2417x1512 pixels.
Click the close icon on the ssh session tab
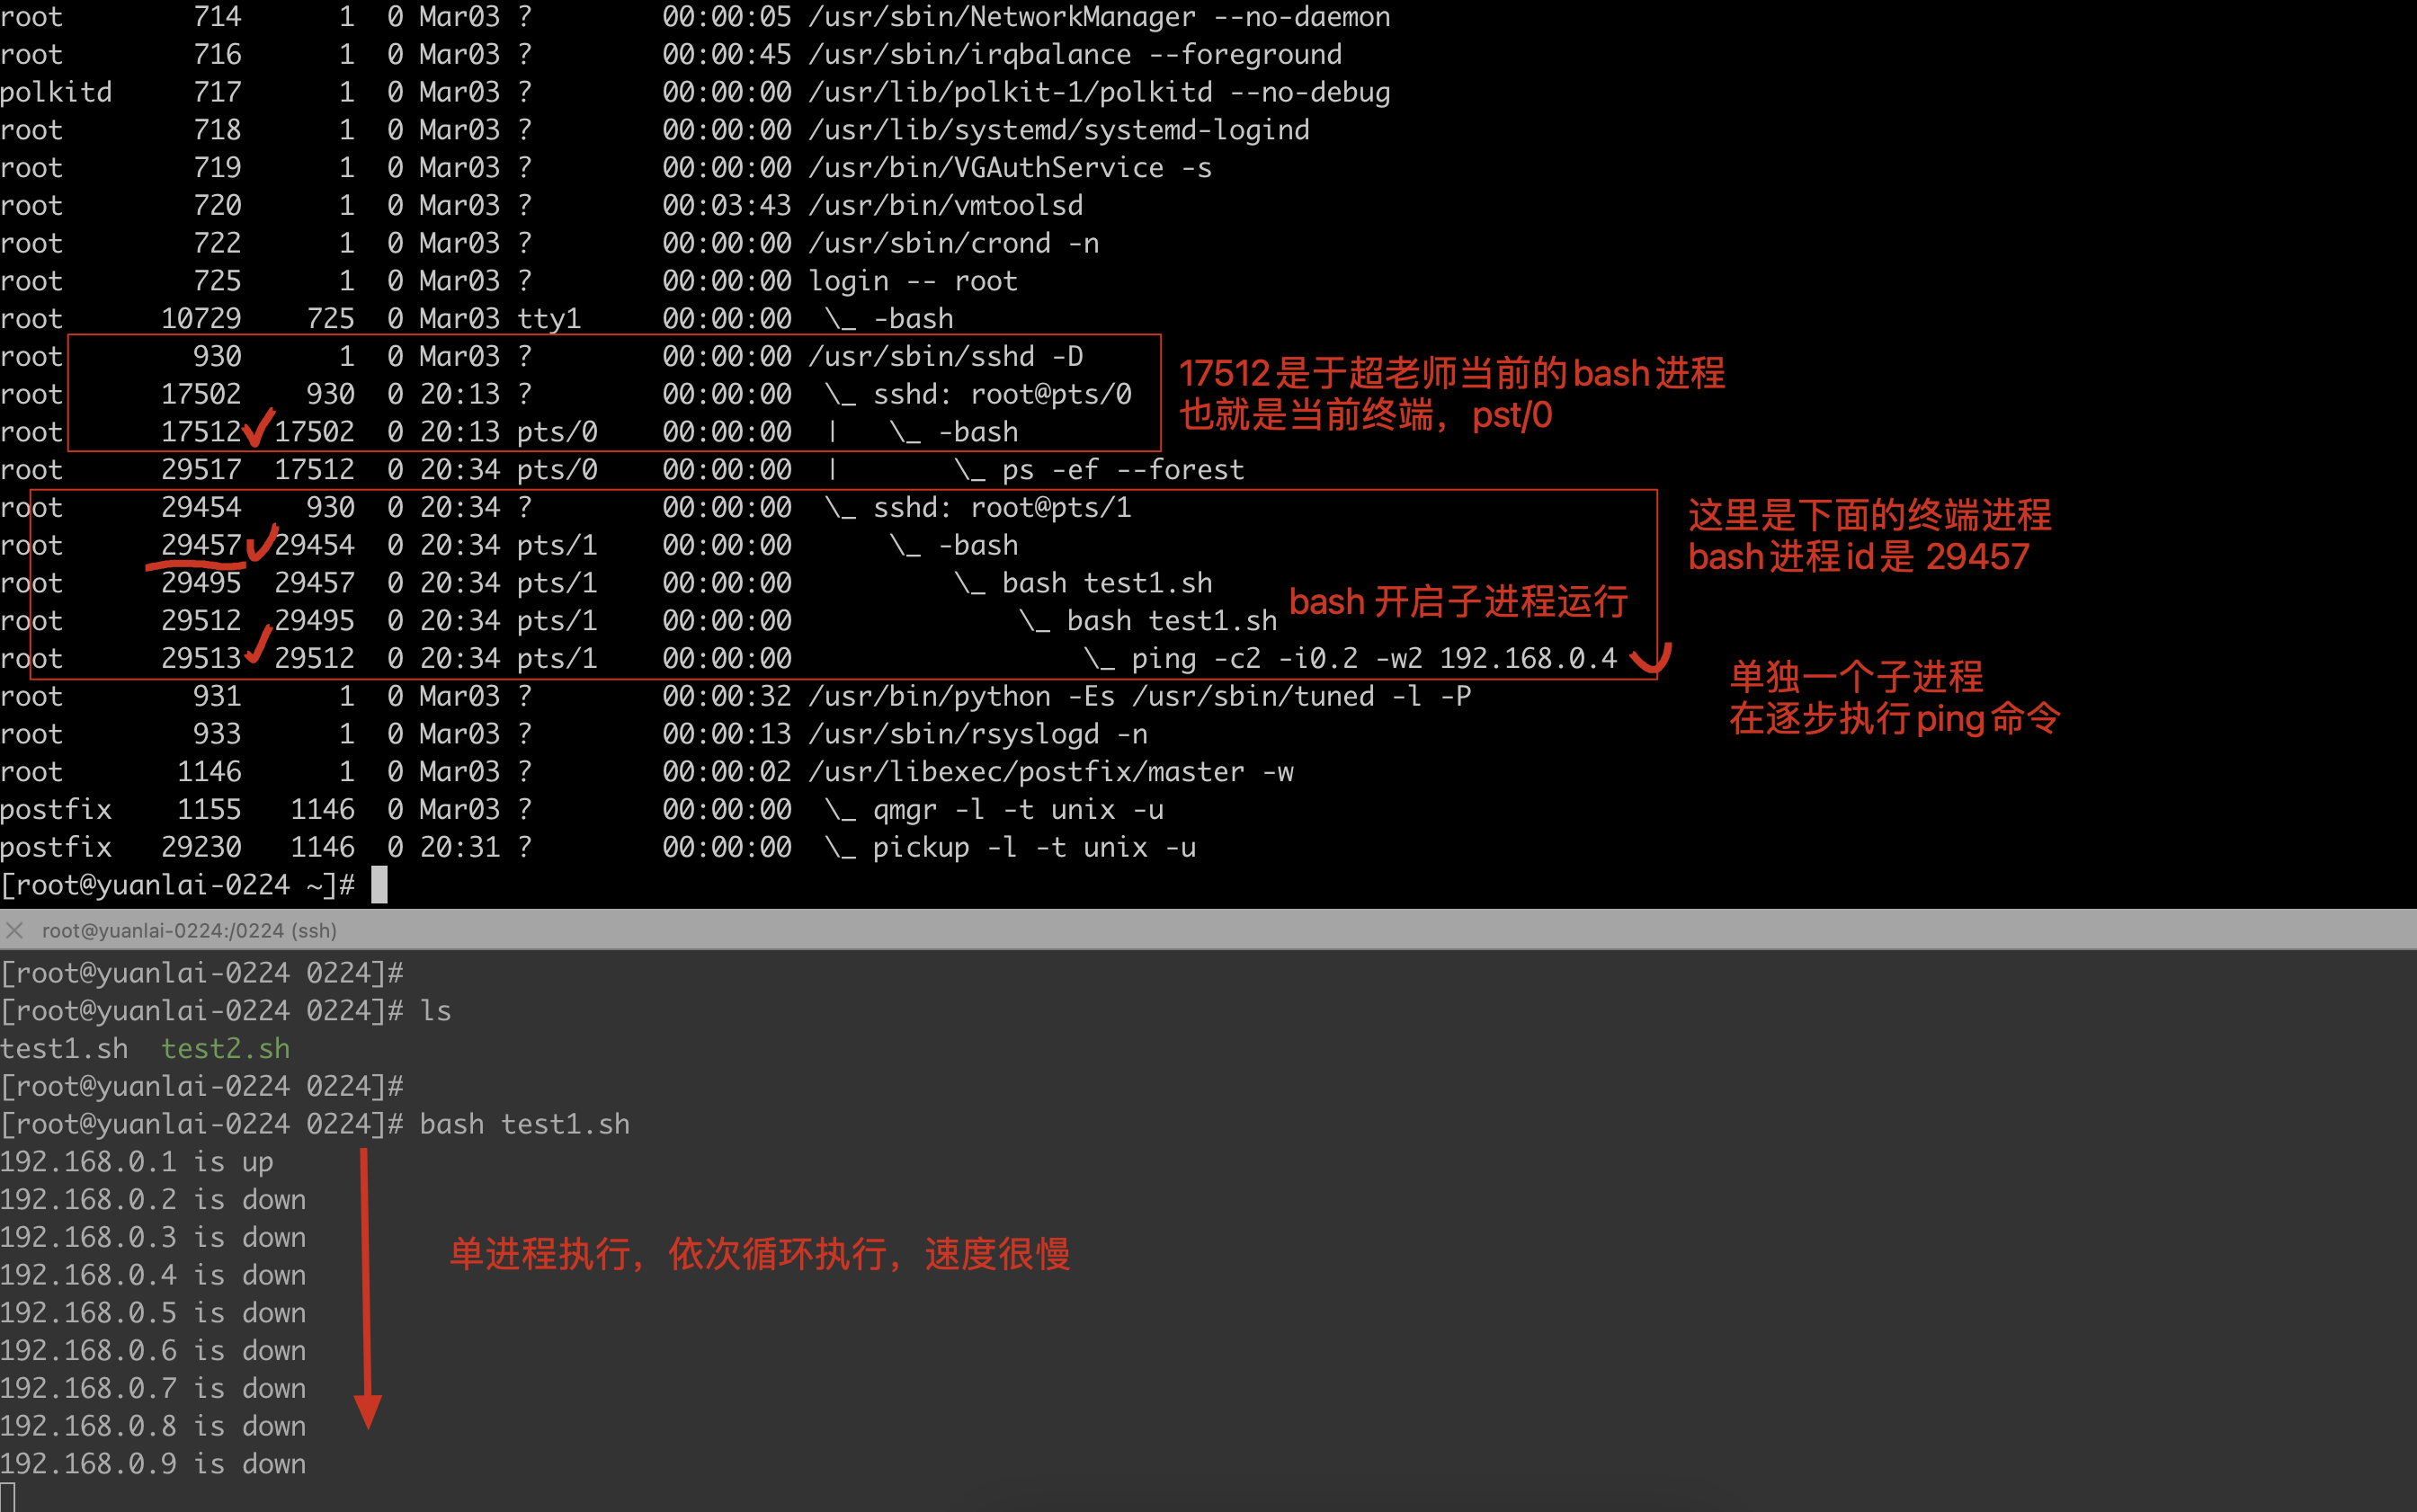pyautogui.click(x=15, y=930)
